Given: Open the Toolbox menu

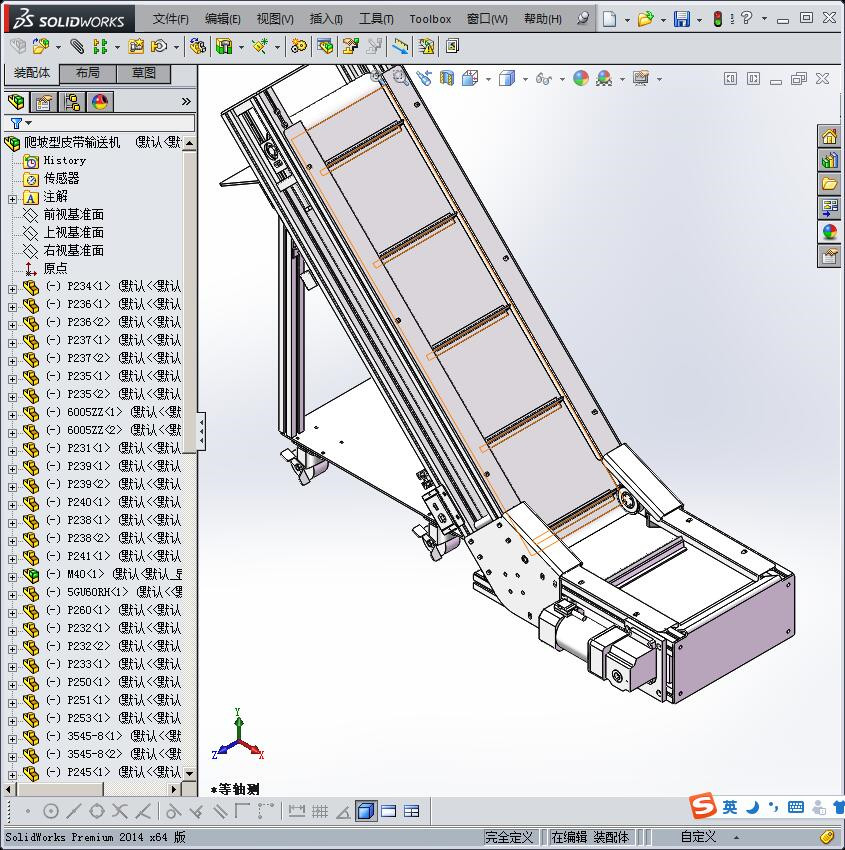Looking at the screenshot, I should (430, 19).
